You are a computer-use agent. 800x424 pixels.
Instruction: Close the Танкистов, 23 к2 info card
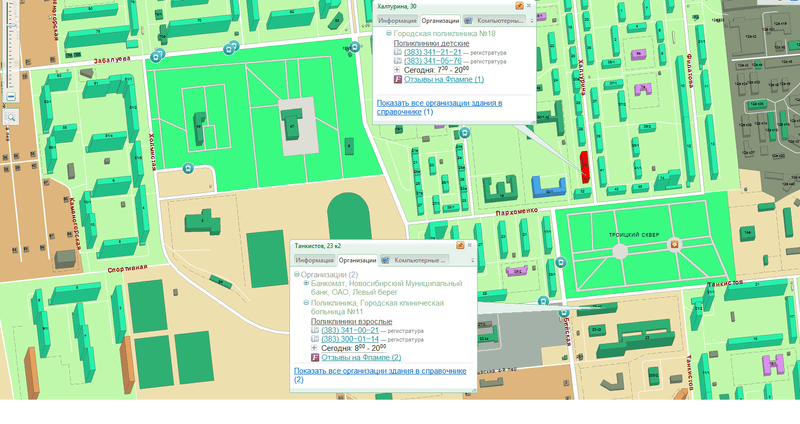469,245
